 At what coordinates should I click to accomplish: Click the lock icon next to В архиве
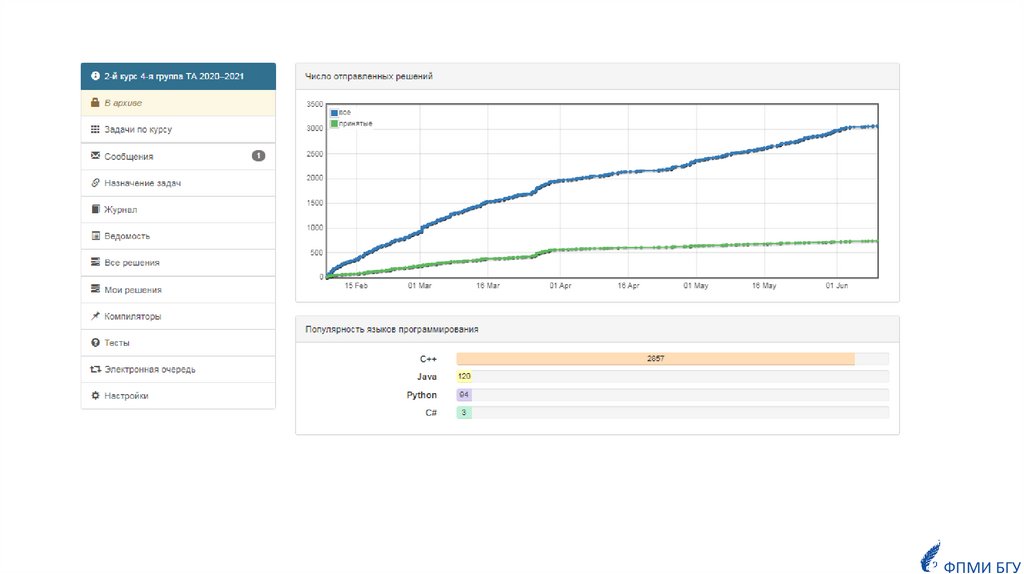95,103
